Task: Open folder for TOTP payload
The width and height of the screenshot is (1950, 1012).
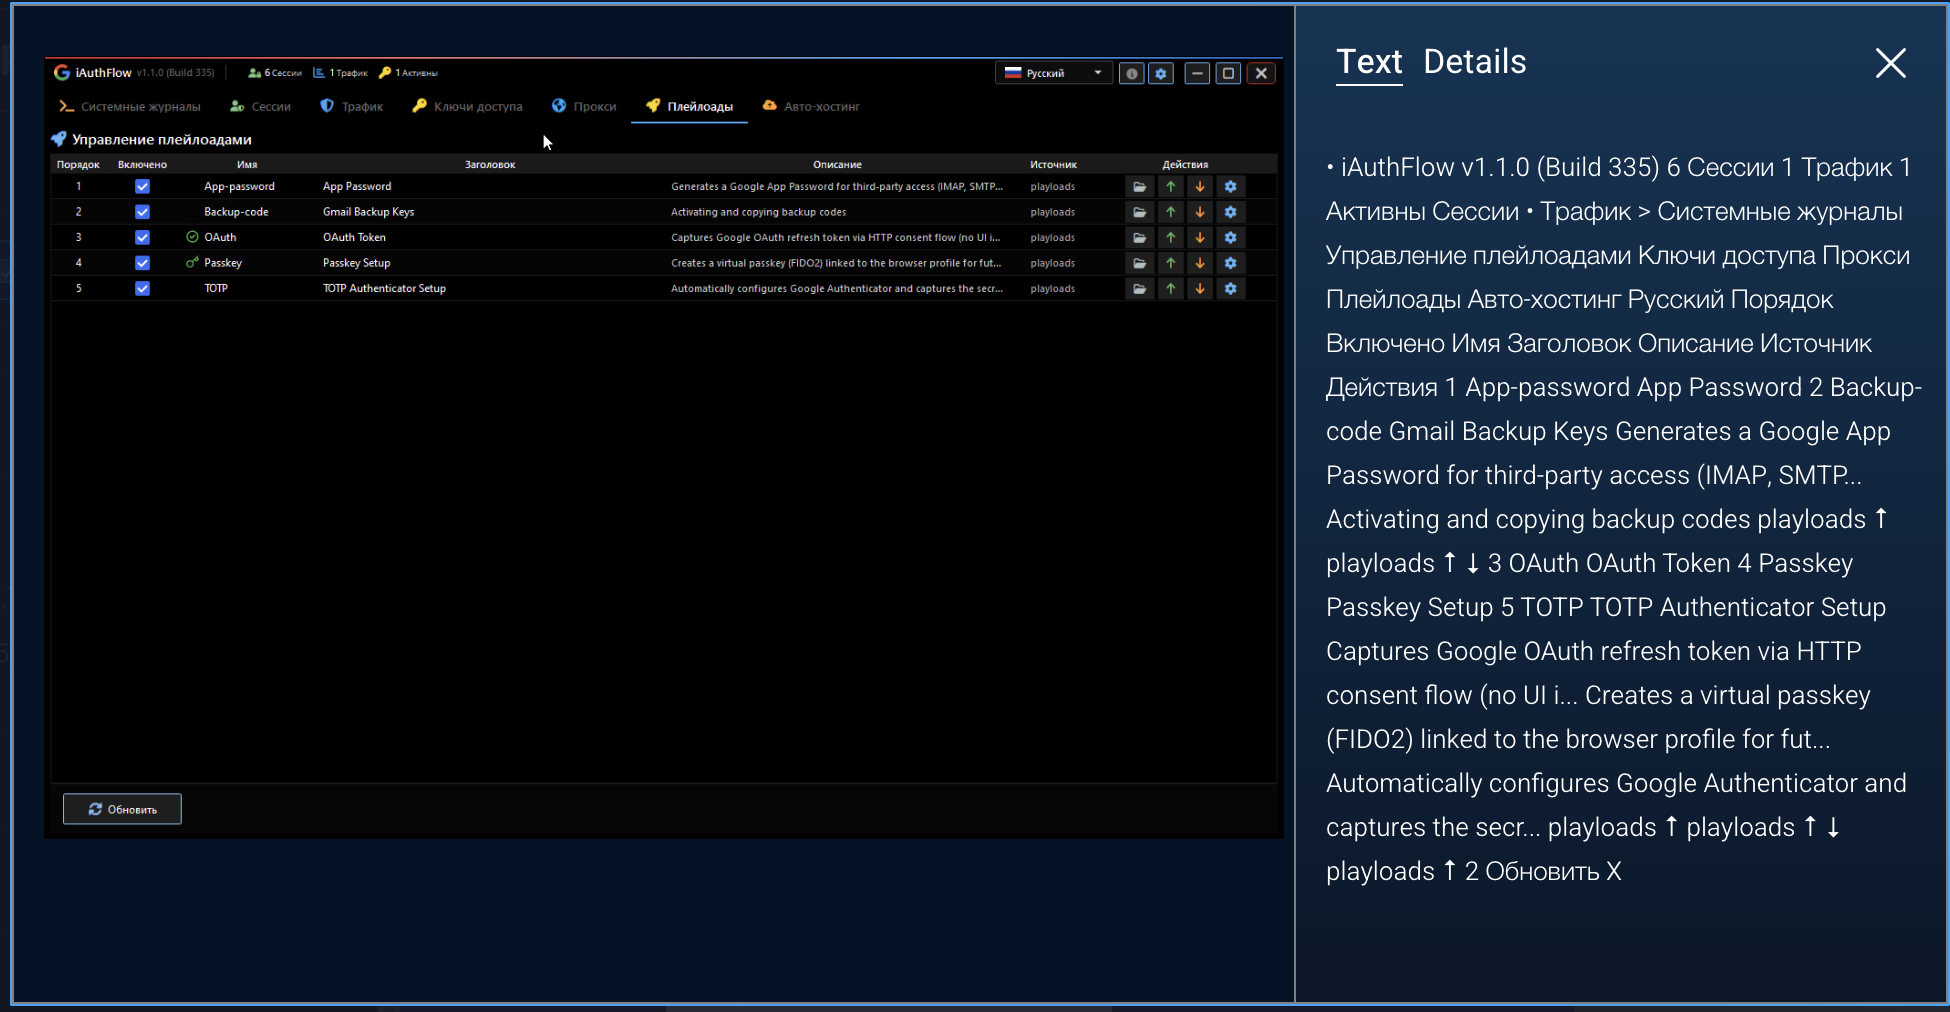Action: (1139, 289)
